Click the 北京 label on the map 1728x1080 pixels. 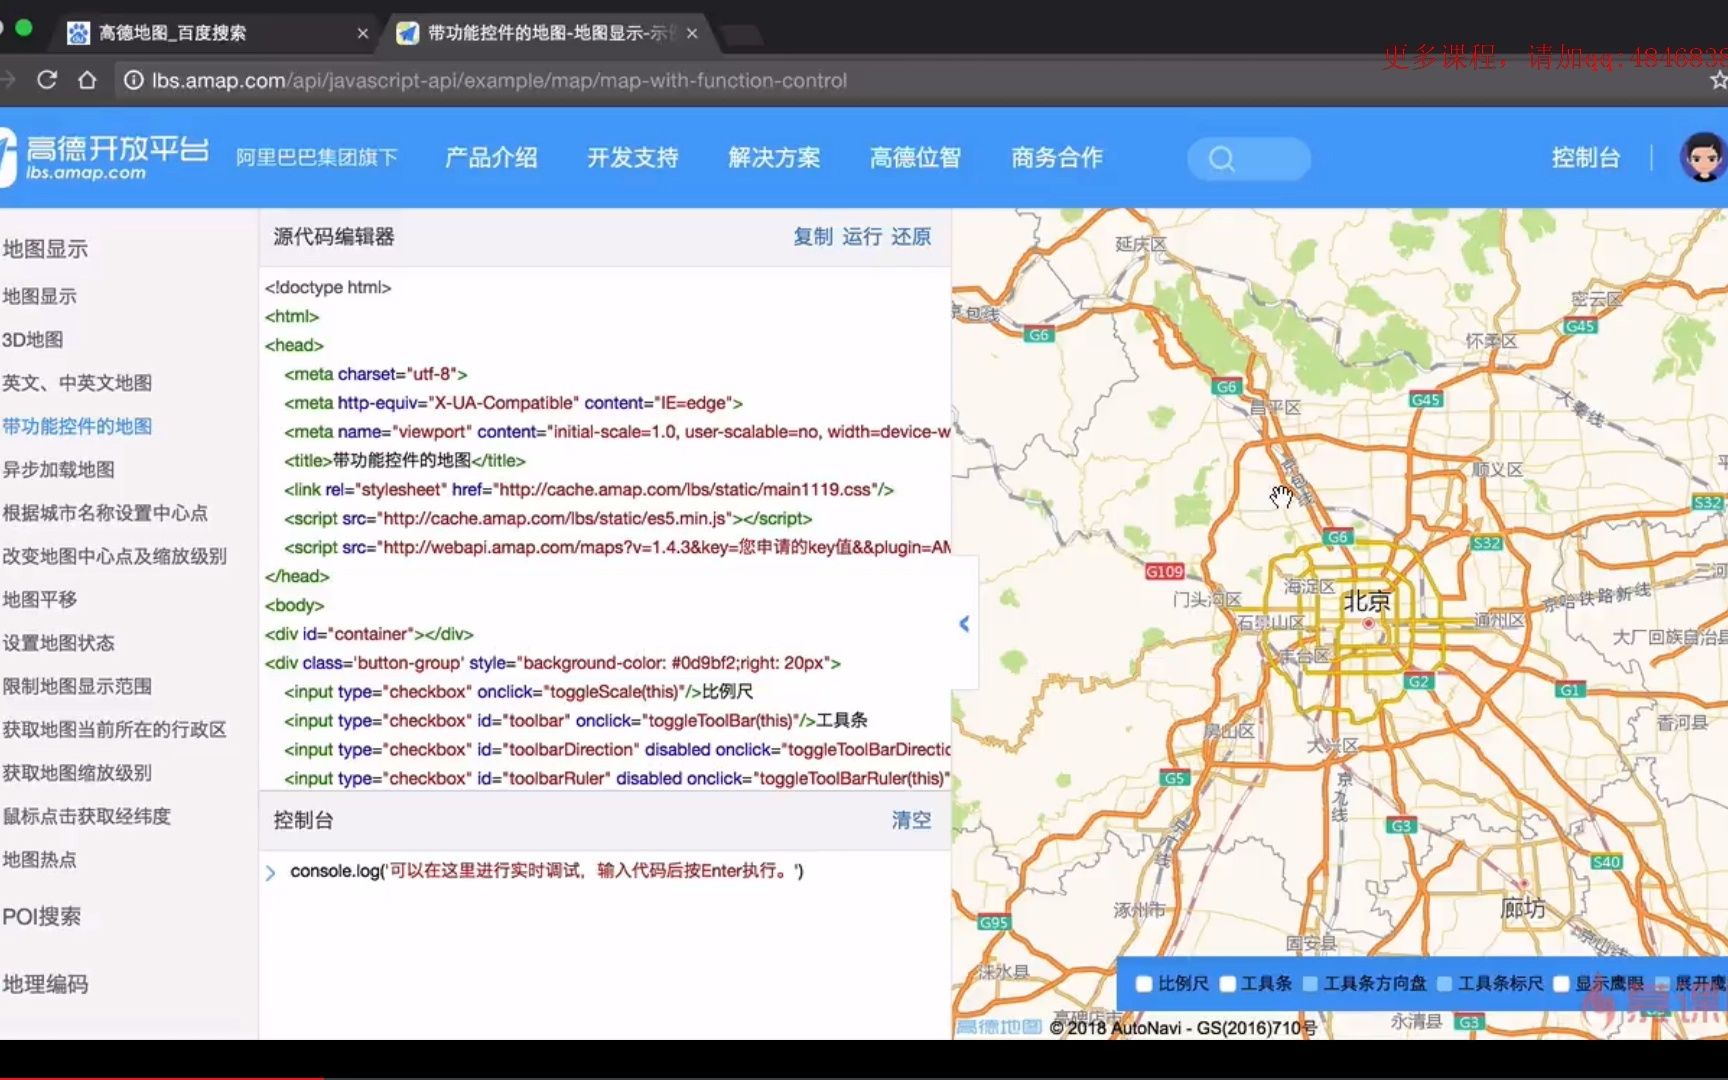[1366, 601]
